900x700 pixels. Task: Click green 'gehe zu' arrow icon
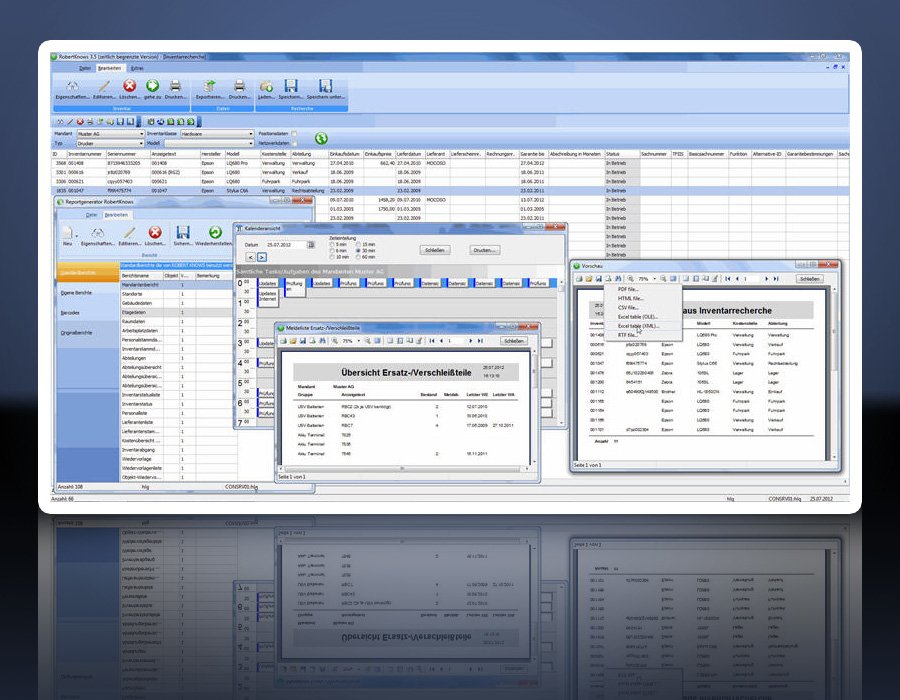coord(152,86)
